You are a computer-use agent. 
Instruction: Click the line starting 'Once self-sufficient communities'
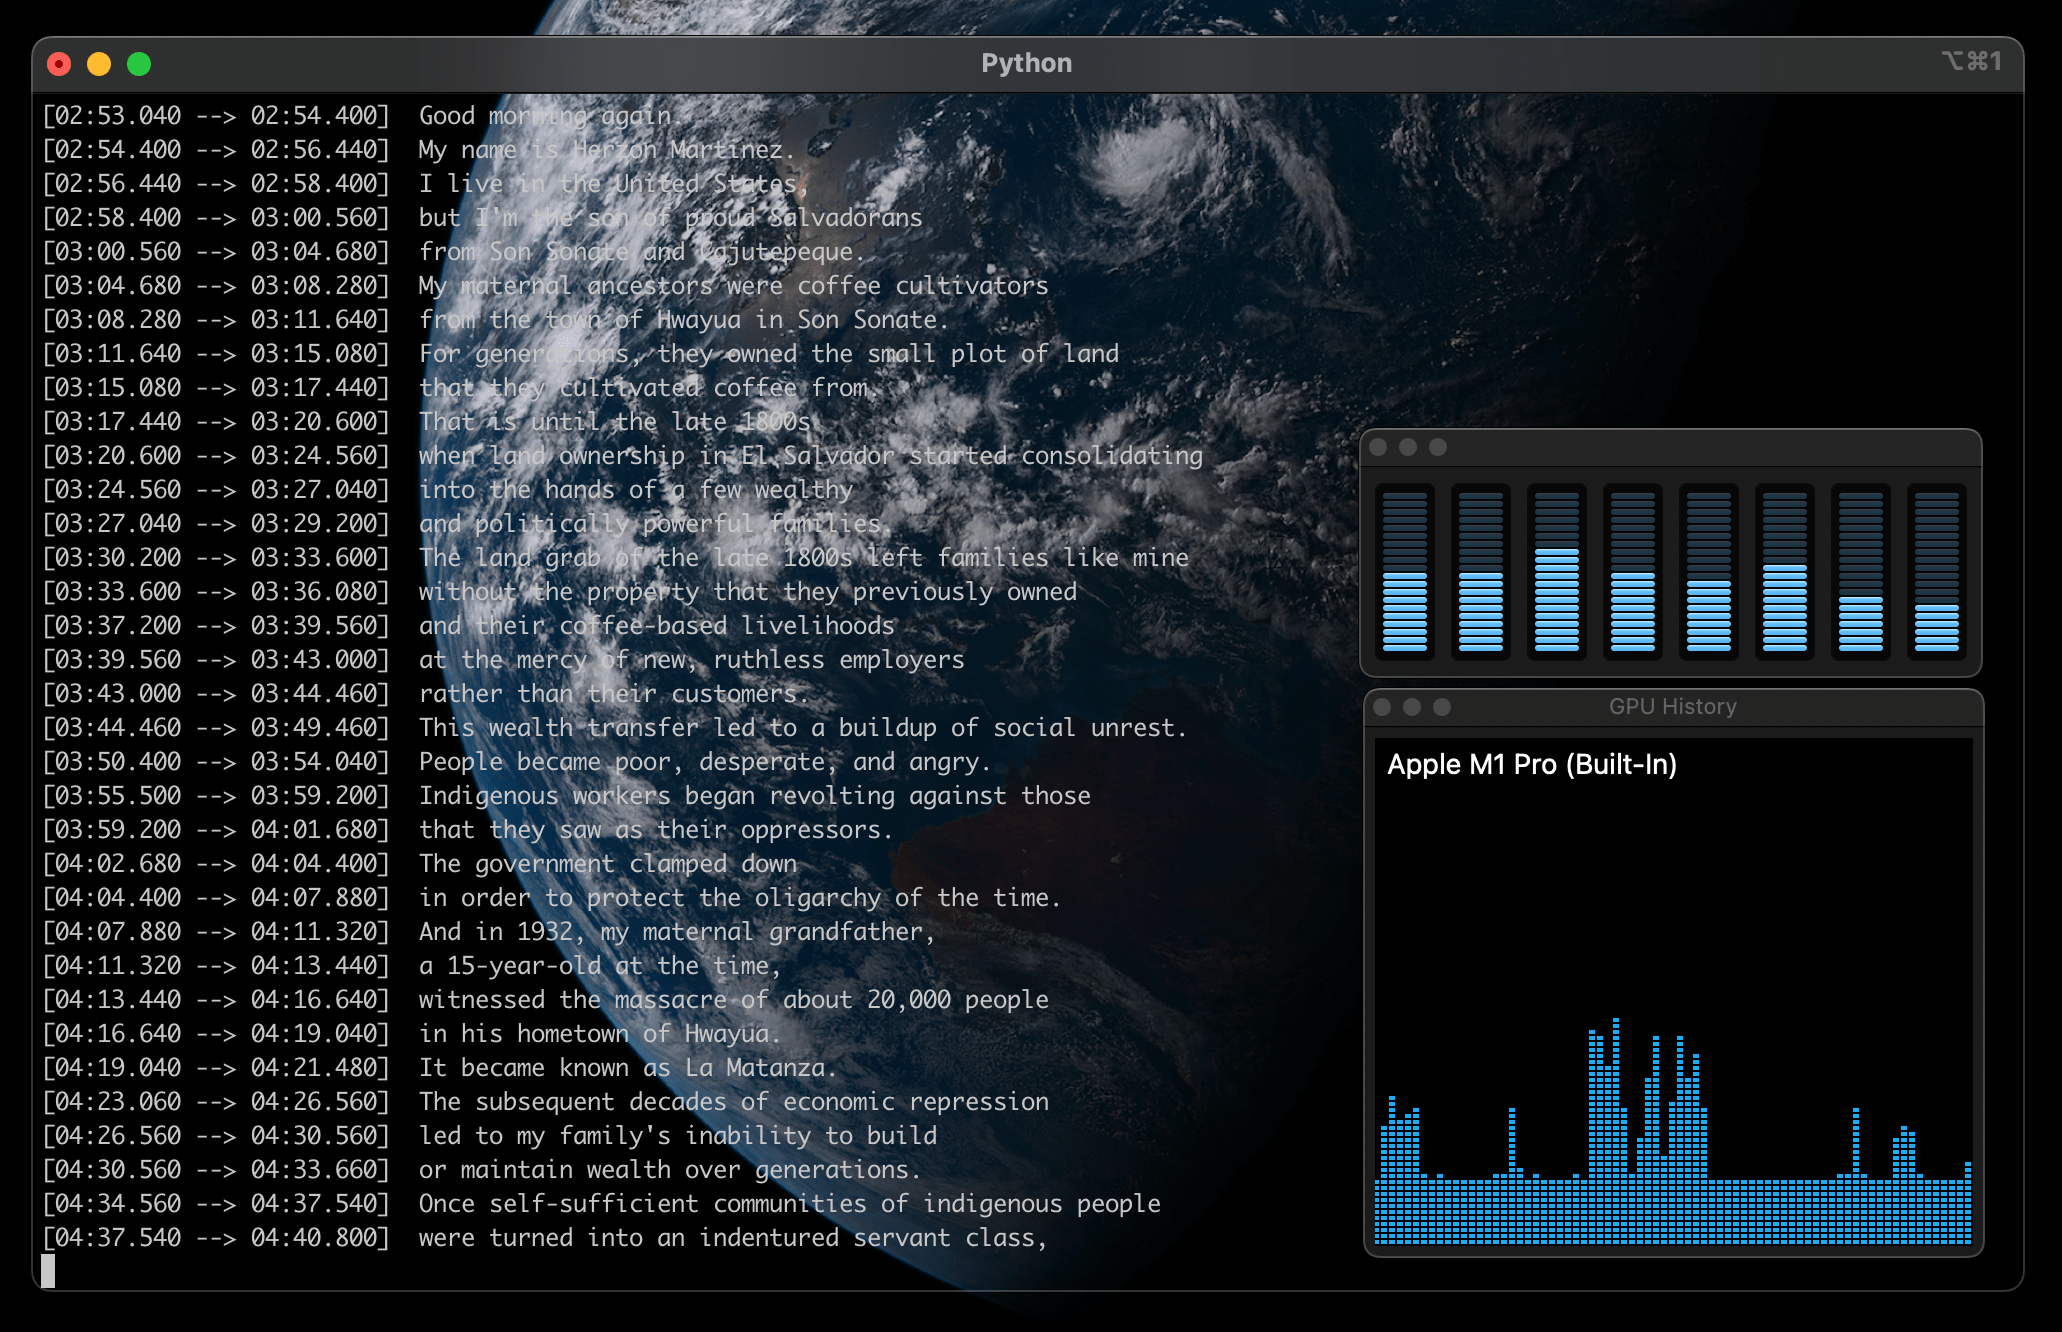click(x=790, y=1204)
